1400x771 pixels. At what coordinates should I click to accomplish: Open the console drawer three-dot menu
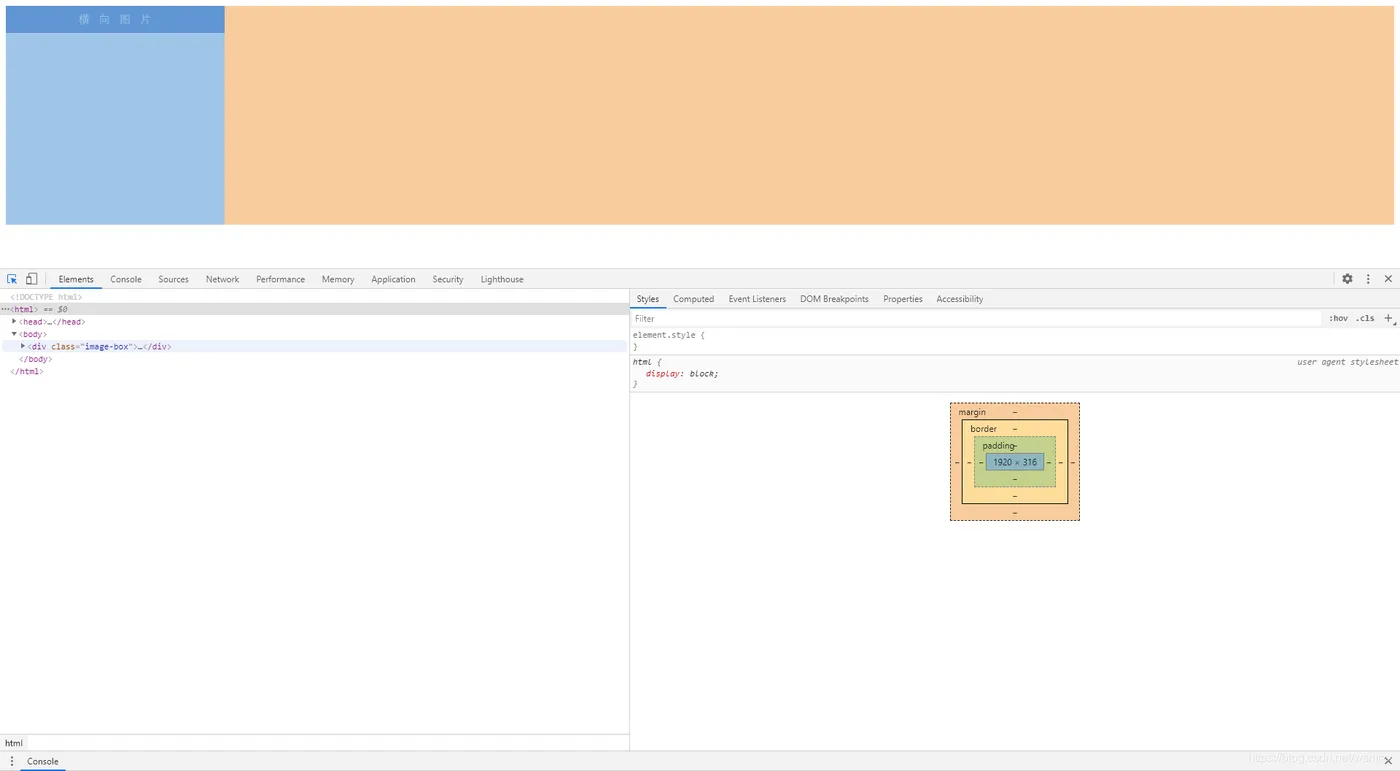click(x=12, y=761)
